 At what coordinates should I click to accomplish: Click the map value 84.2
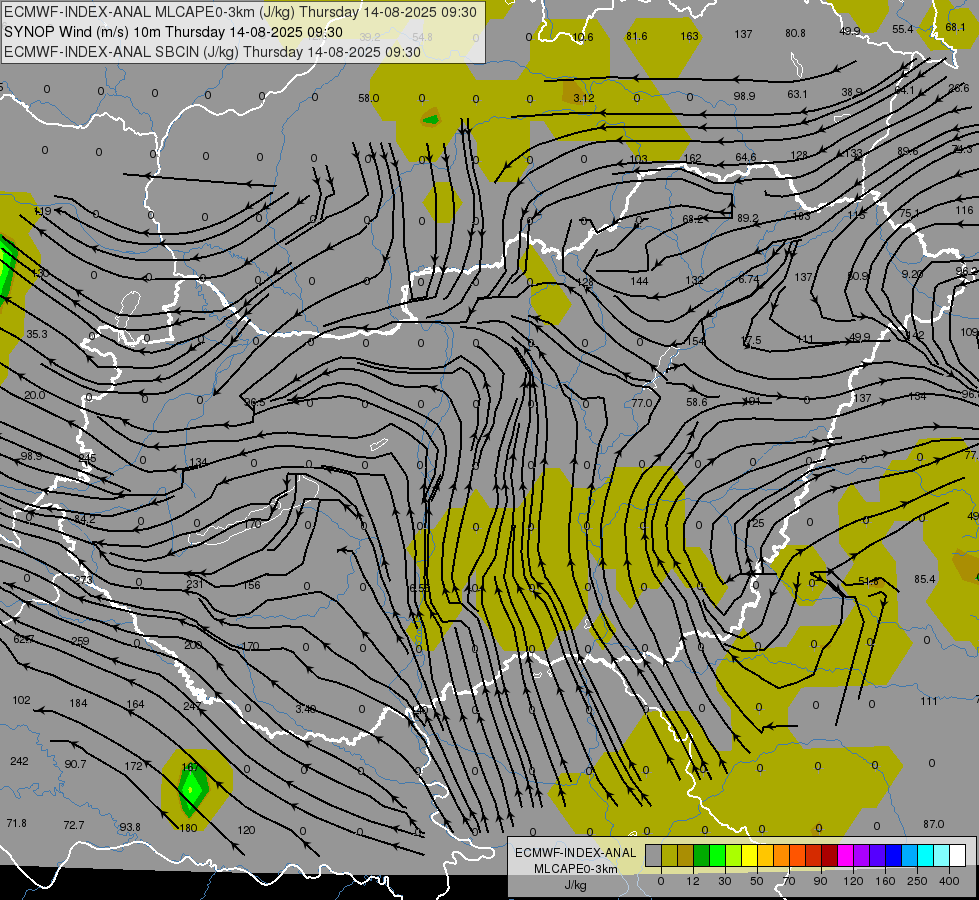coord(84,519)
